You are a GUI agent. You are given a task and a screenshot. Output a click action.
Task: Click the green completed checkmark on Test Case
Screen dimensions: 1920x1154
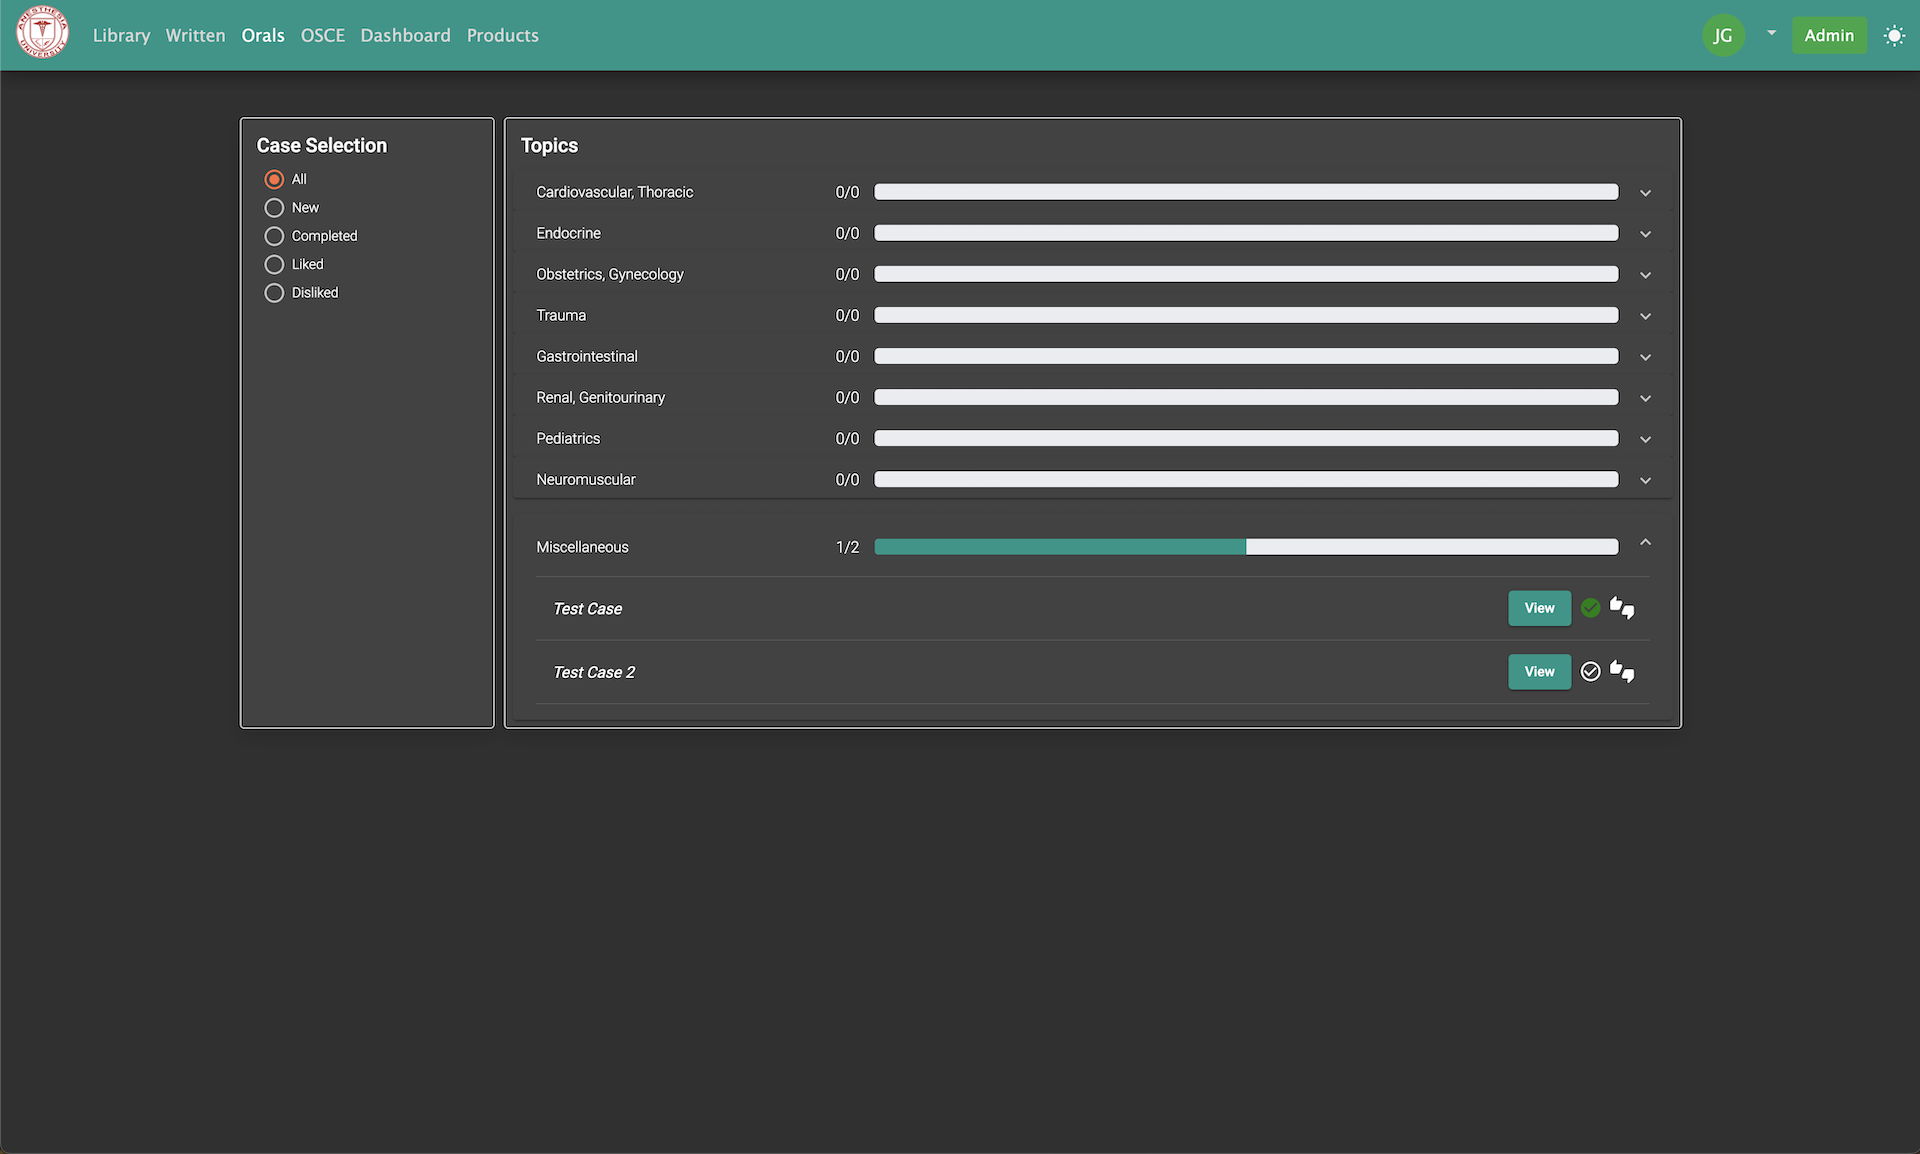coord(1590,608)
